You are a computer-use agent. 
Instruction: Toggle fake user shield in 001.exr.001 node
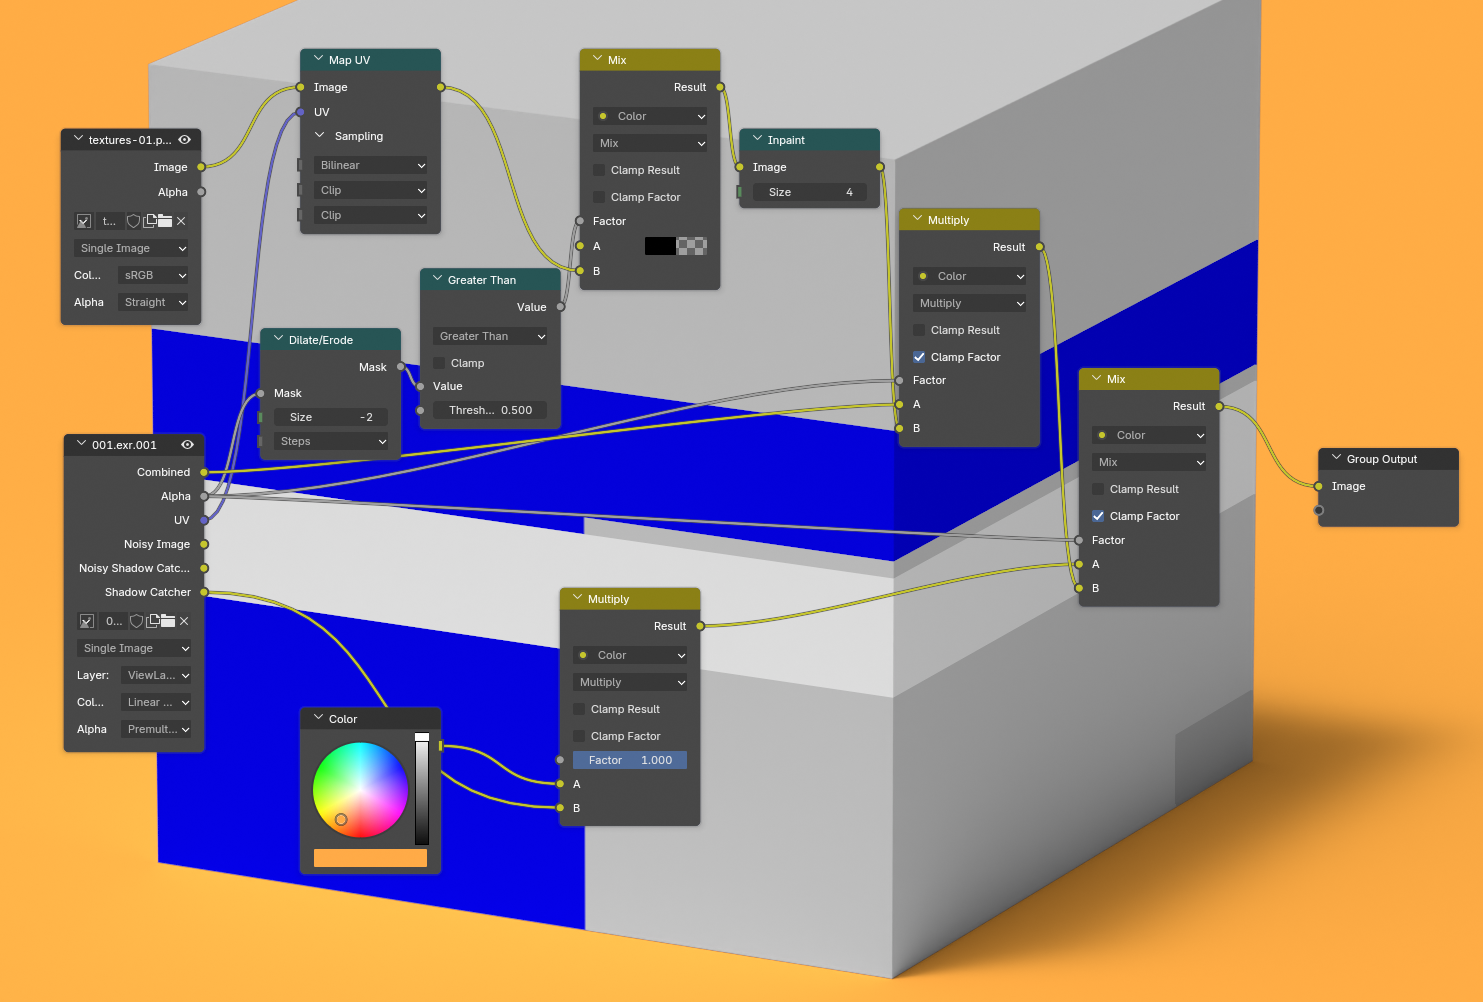[x=136, y=621]
